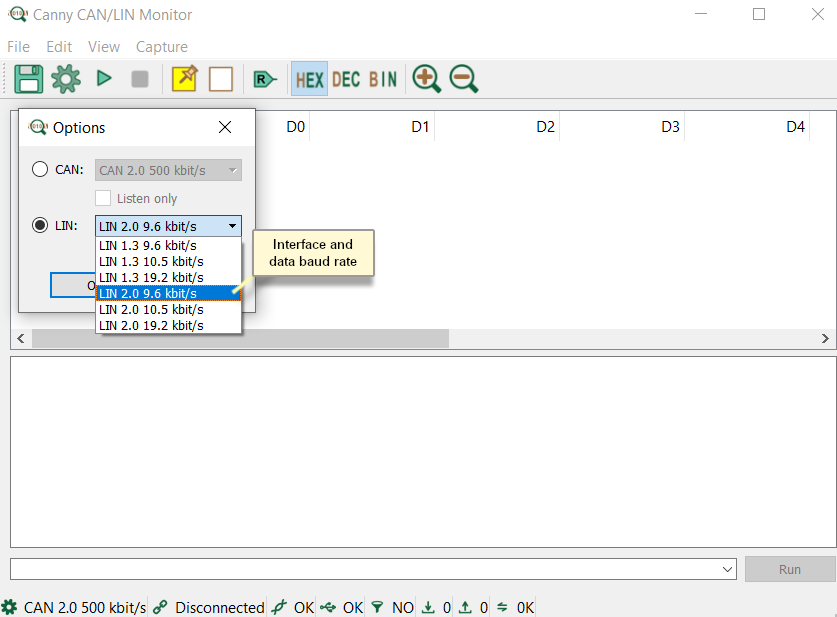Click the status bar gear icon

tap(9, 607)
